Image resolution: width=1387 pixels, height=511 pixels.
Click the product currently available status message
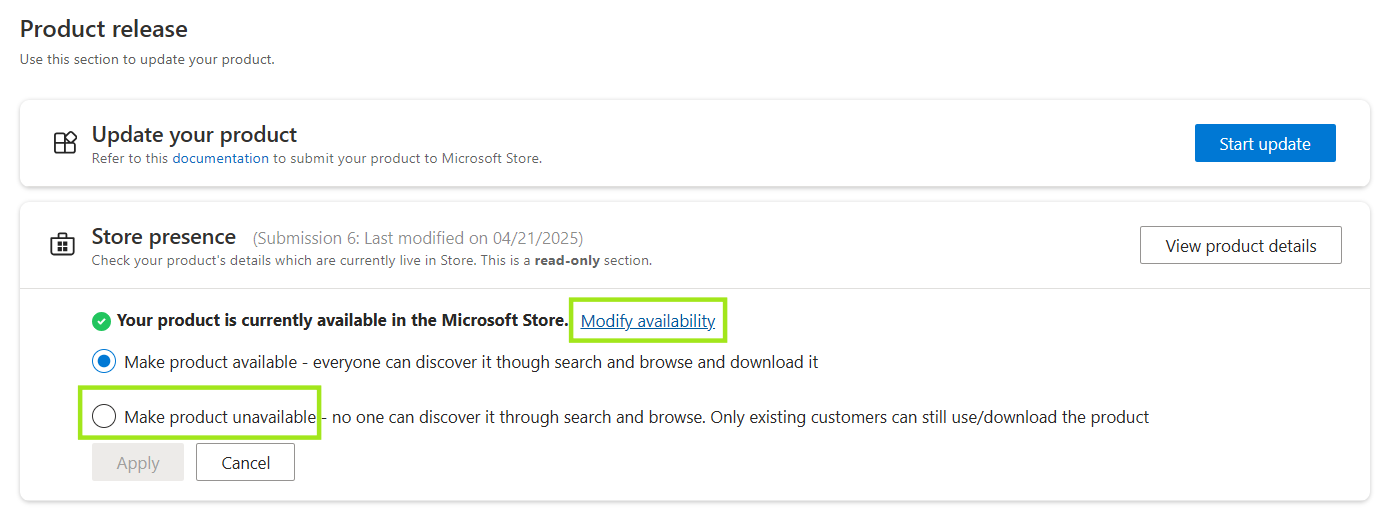pyautogui.click(x=342, y=321)
